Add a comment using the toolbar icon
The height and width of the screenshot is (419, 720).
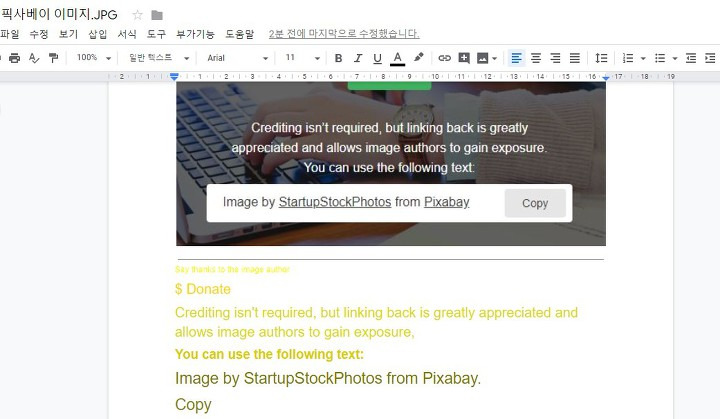pos(464,58)
